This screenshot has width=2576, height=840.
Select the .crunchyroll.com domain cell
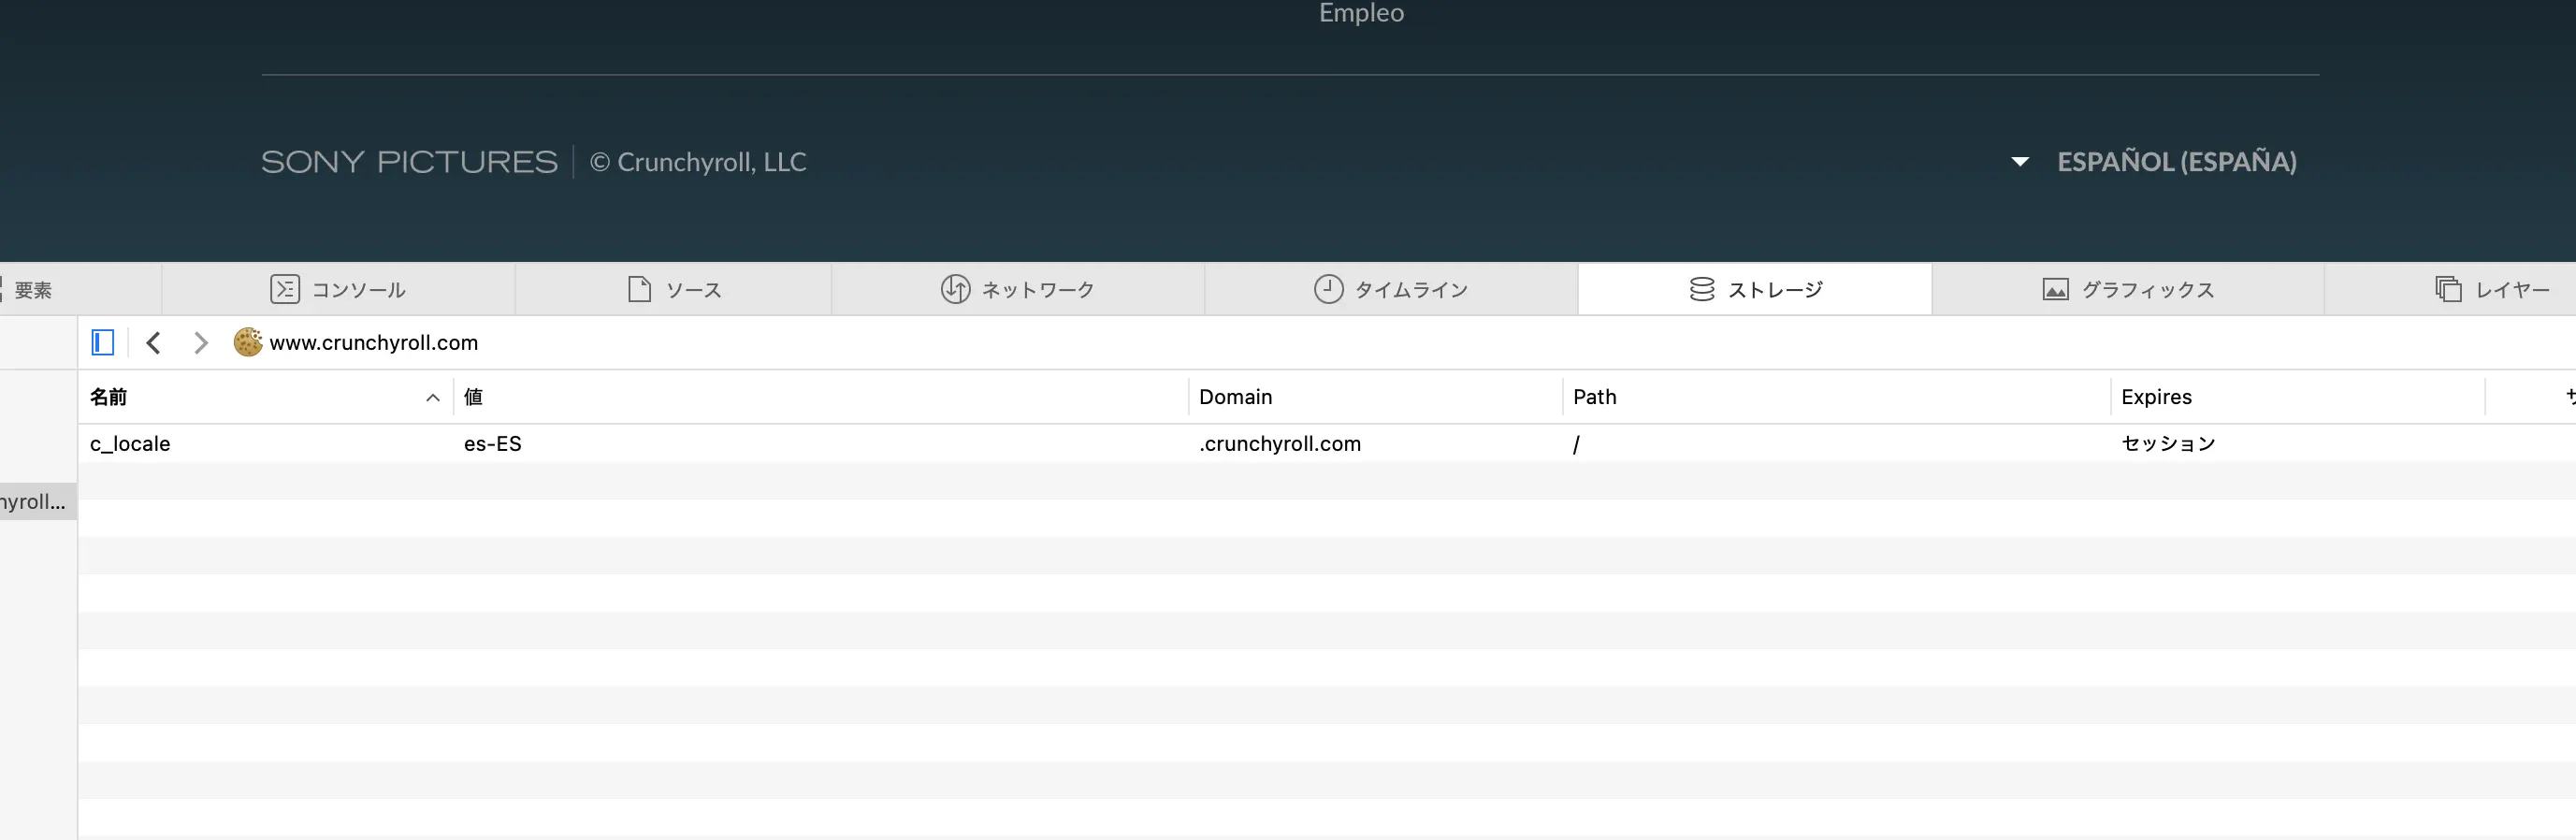click(1375, 444)
